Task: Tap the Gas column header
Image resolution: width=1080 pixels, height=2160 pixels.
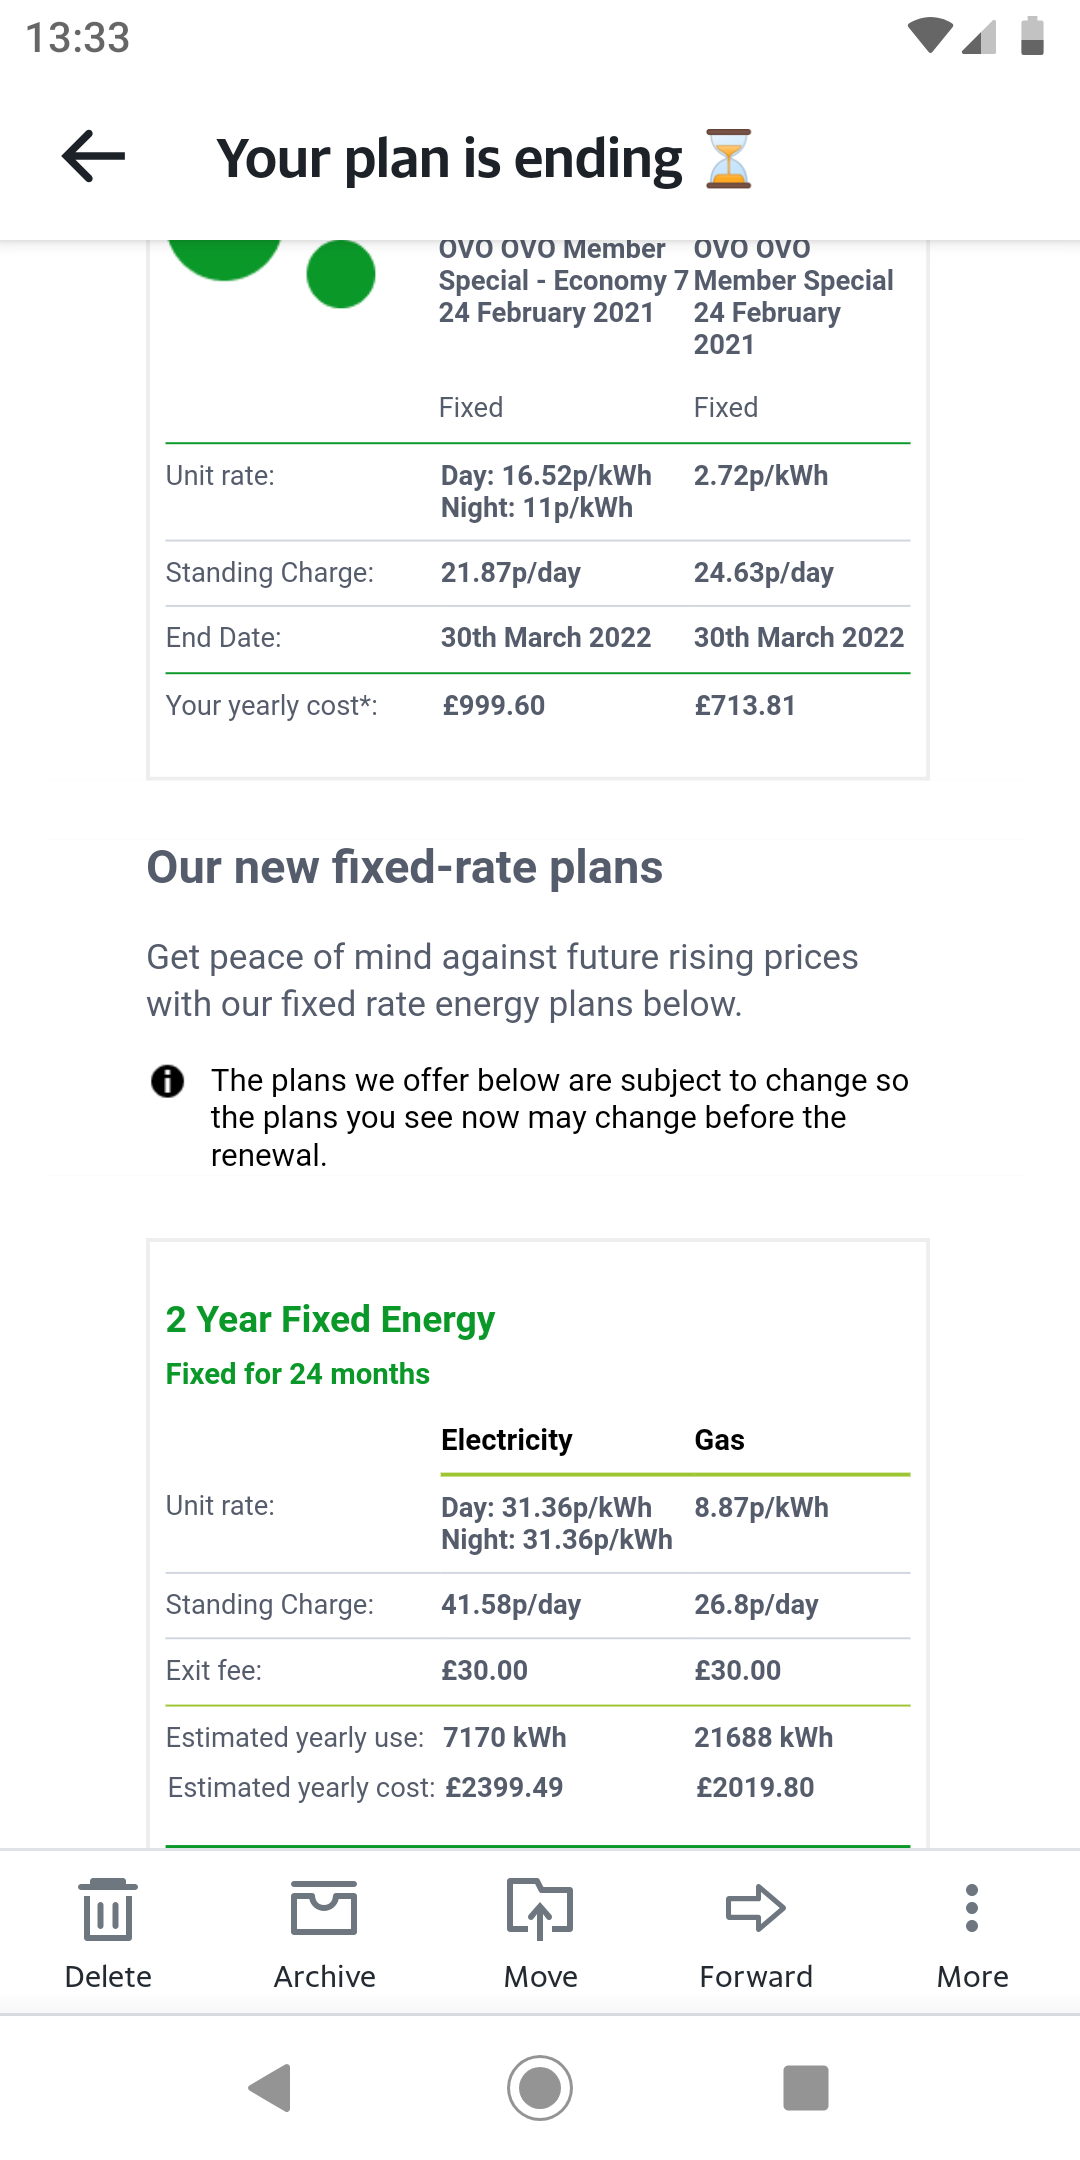Action: [720, 1440]
